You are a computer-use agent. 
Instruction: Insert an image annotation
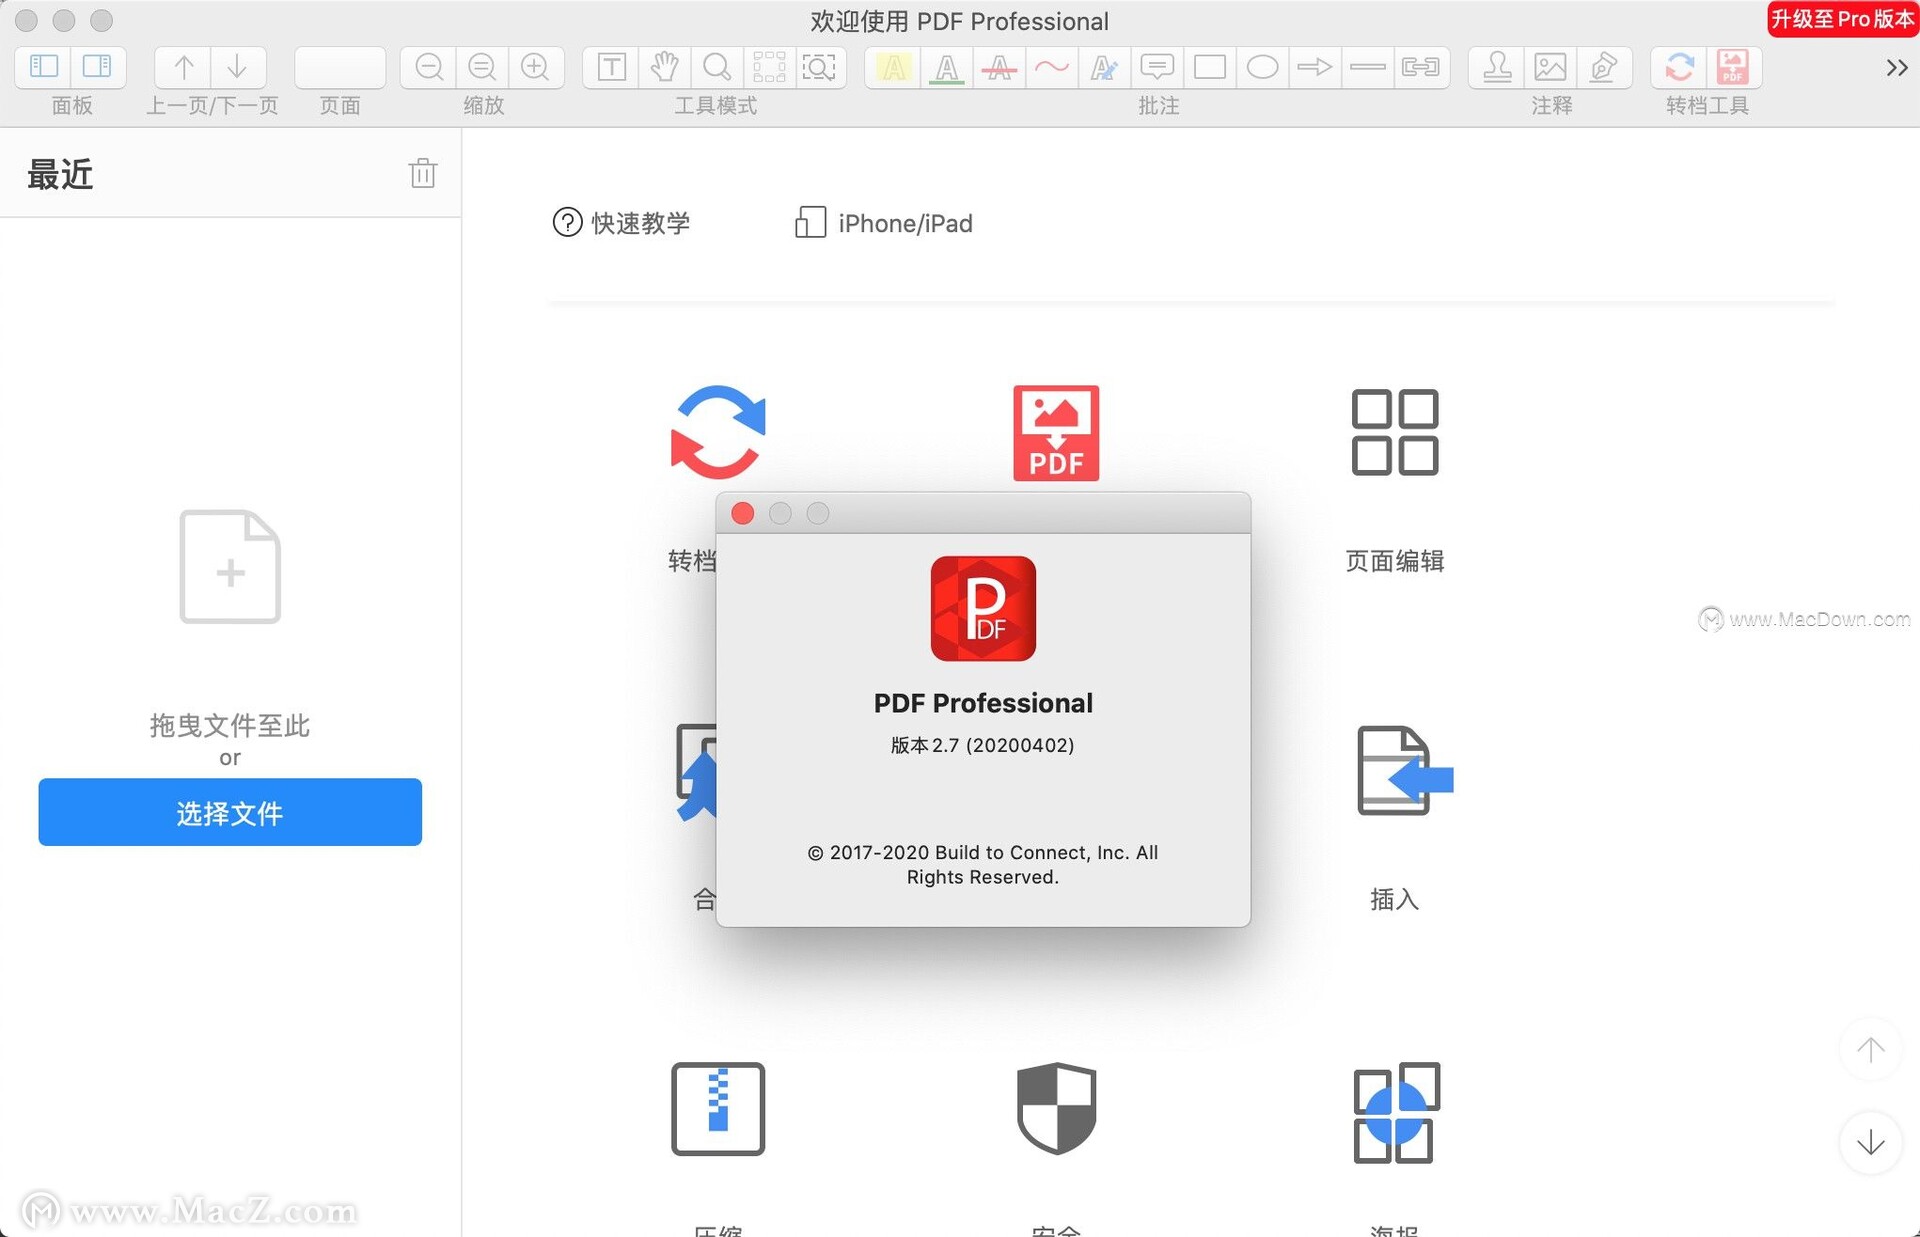pyautogui.click(x=1550, y=67)
